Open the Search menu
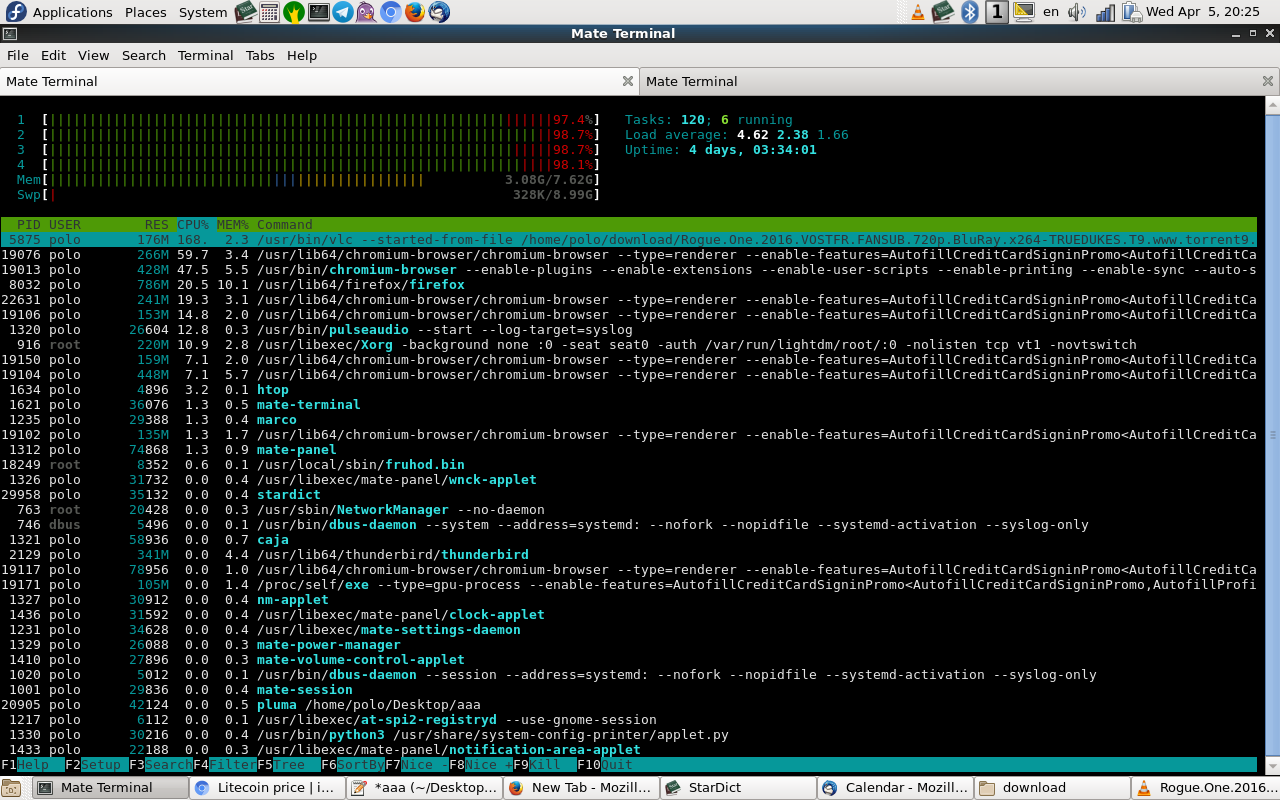Screen dimensions: 1280x800 pyautogui.click(x=144, y=55)
